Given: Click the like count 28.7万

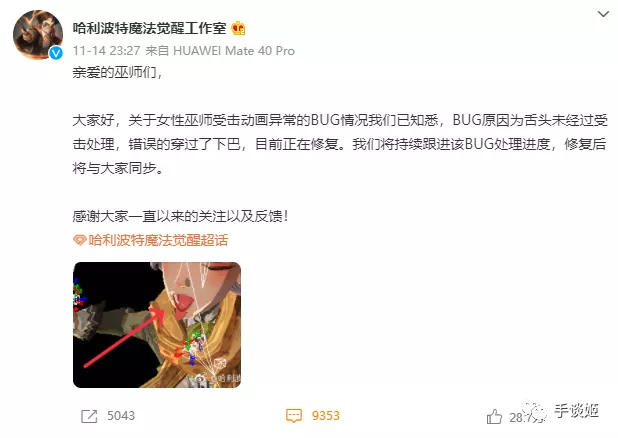Looking at the screenshot, I should [525, 417].
